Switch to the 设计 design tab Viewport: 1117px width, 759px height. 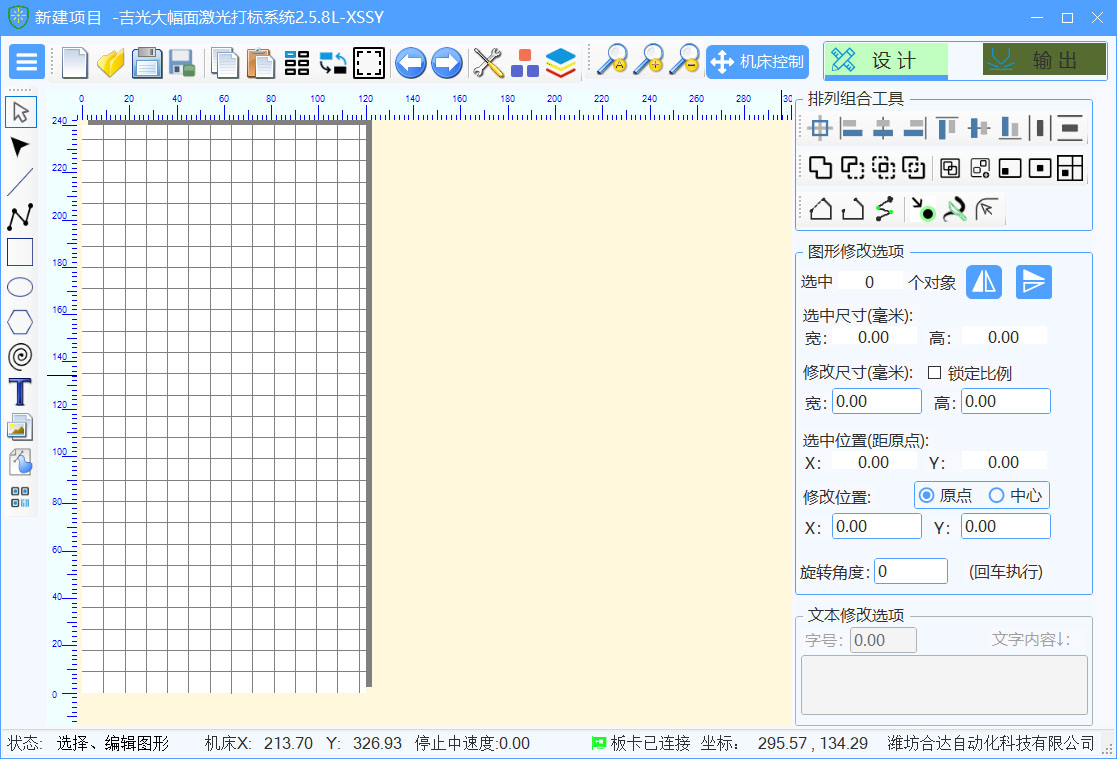tap(886, 61)
